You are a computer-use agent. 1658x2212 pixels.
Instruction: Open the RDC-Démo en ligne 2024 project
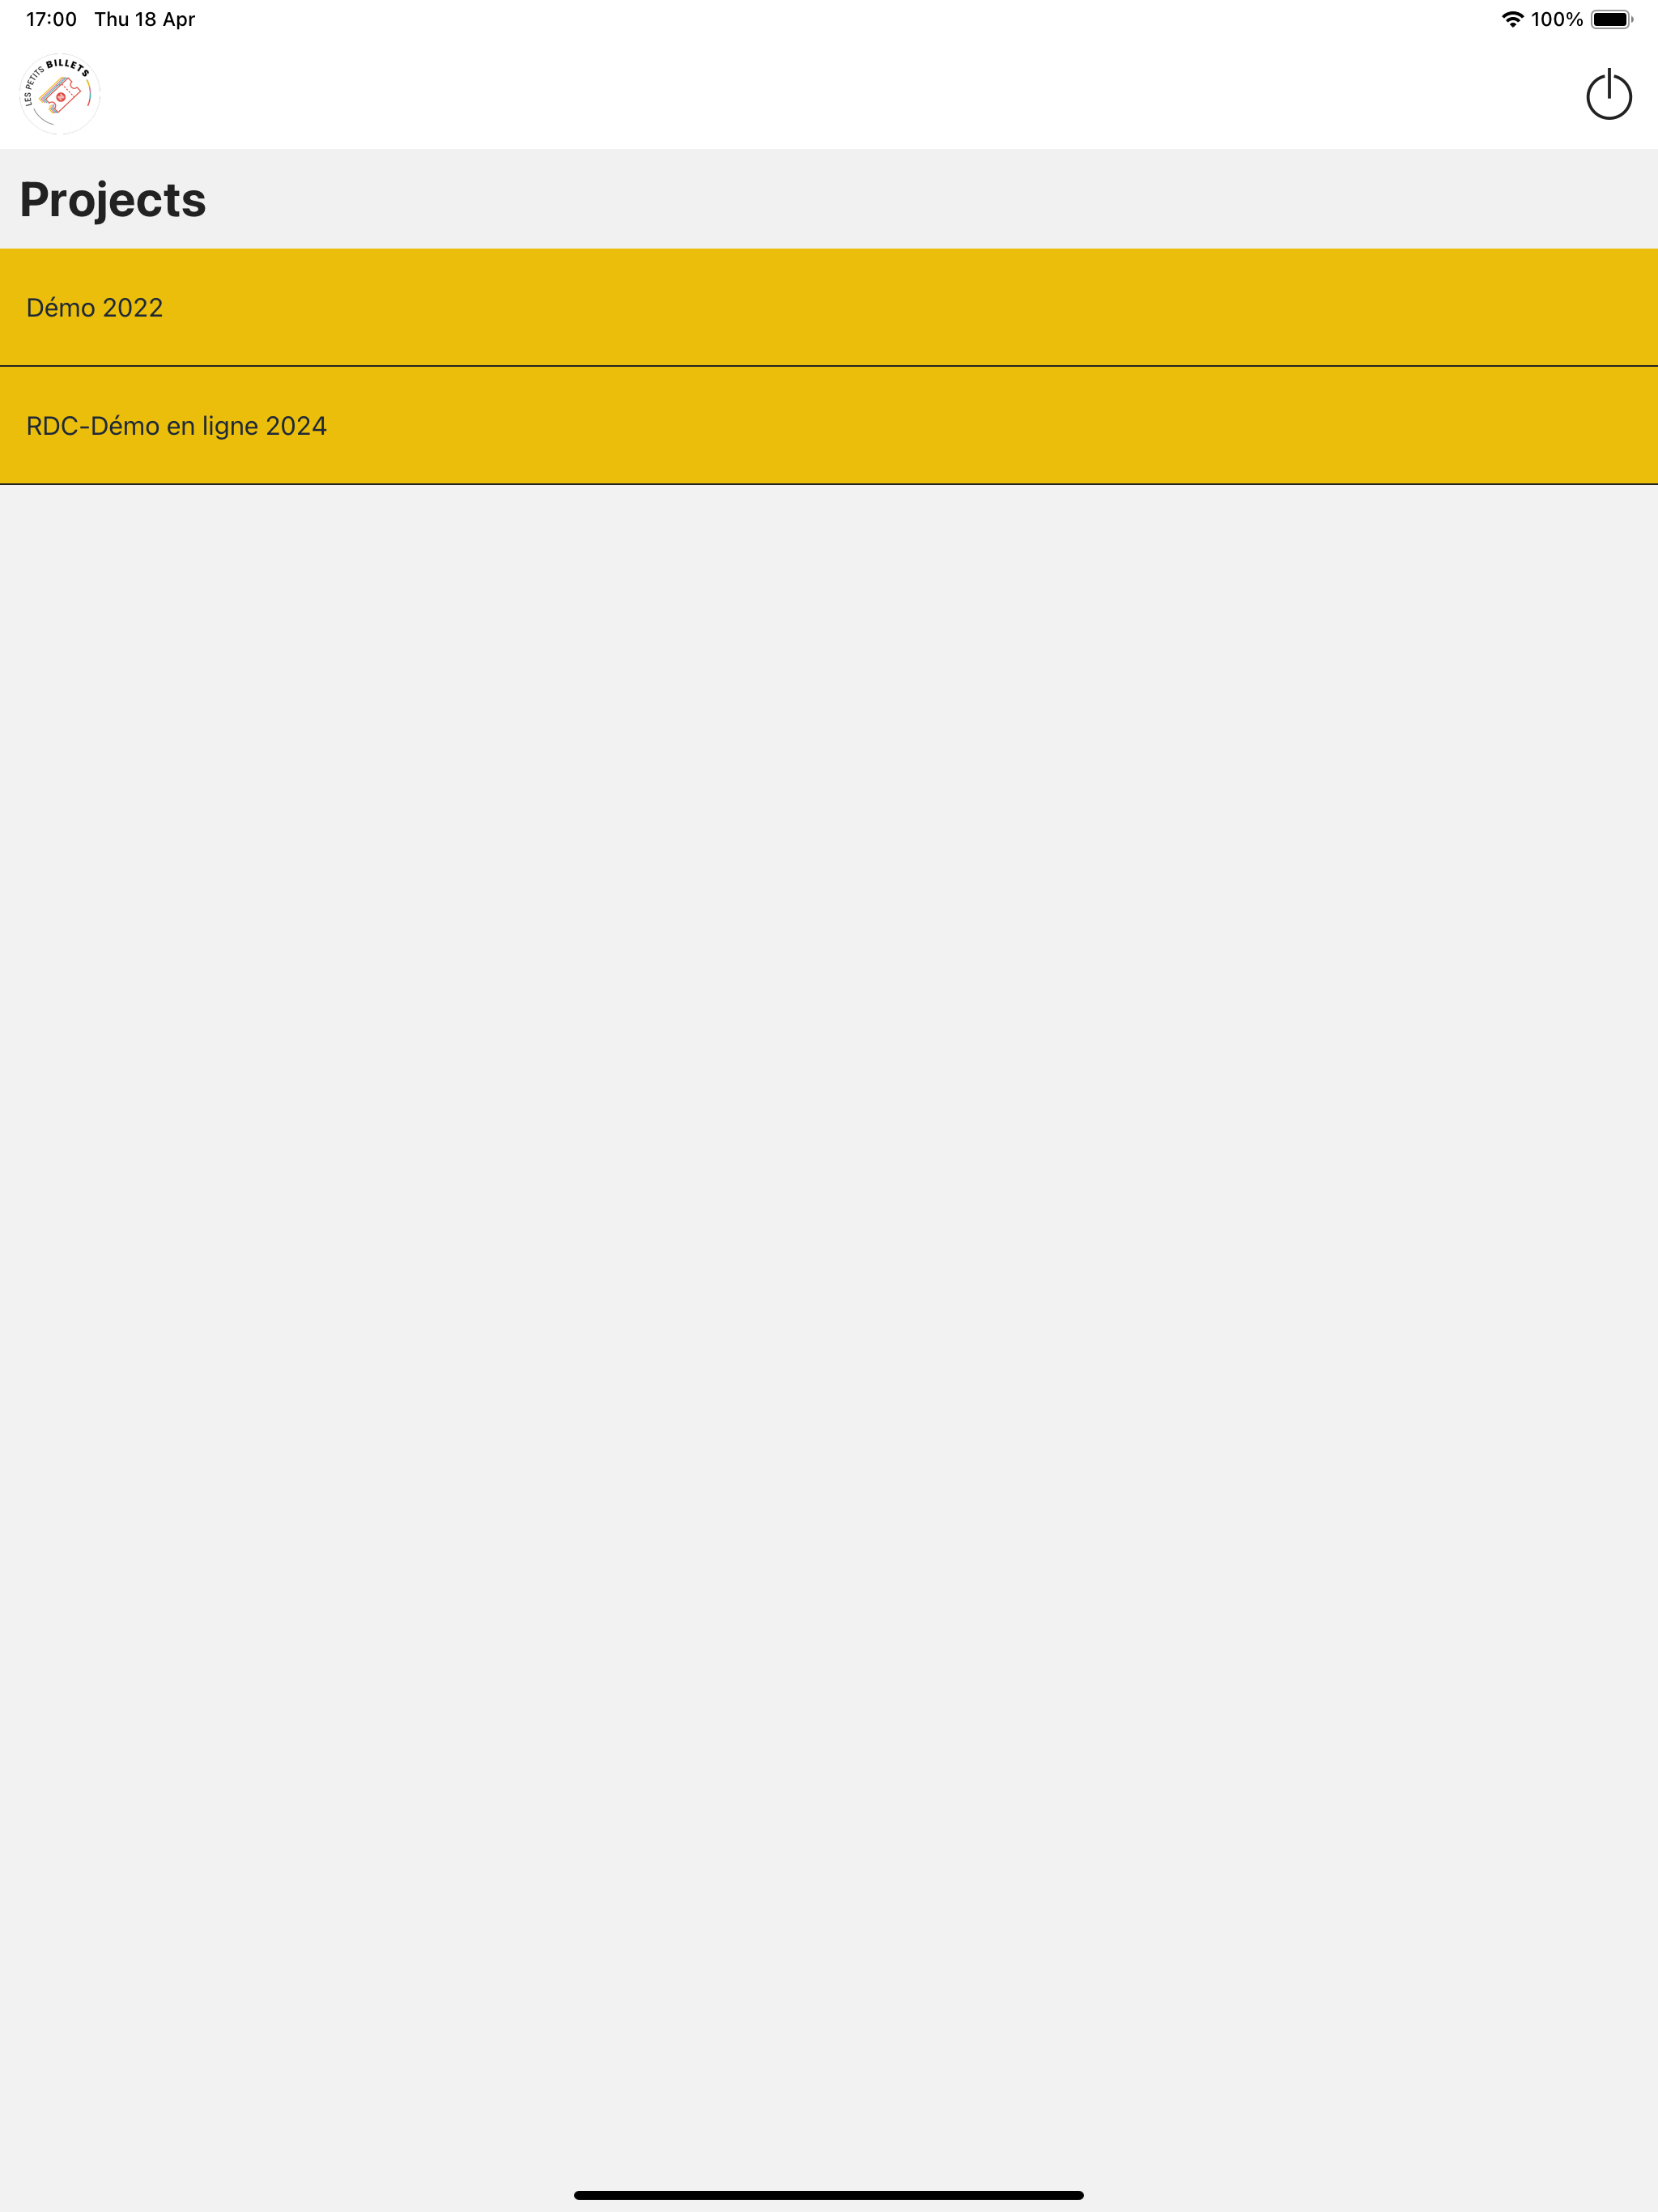click(x=829, y=426)
